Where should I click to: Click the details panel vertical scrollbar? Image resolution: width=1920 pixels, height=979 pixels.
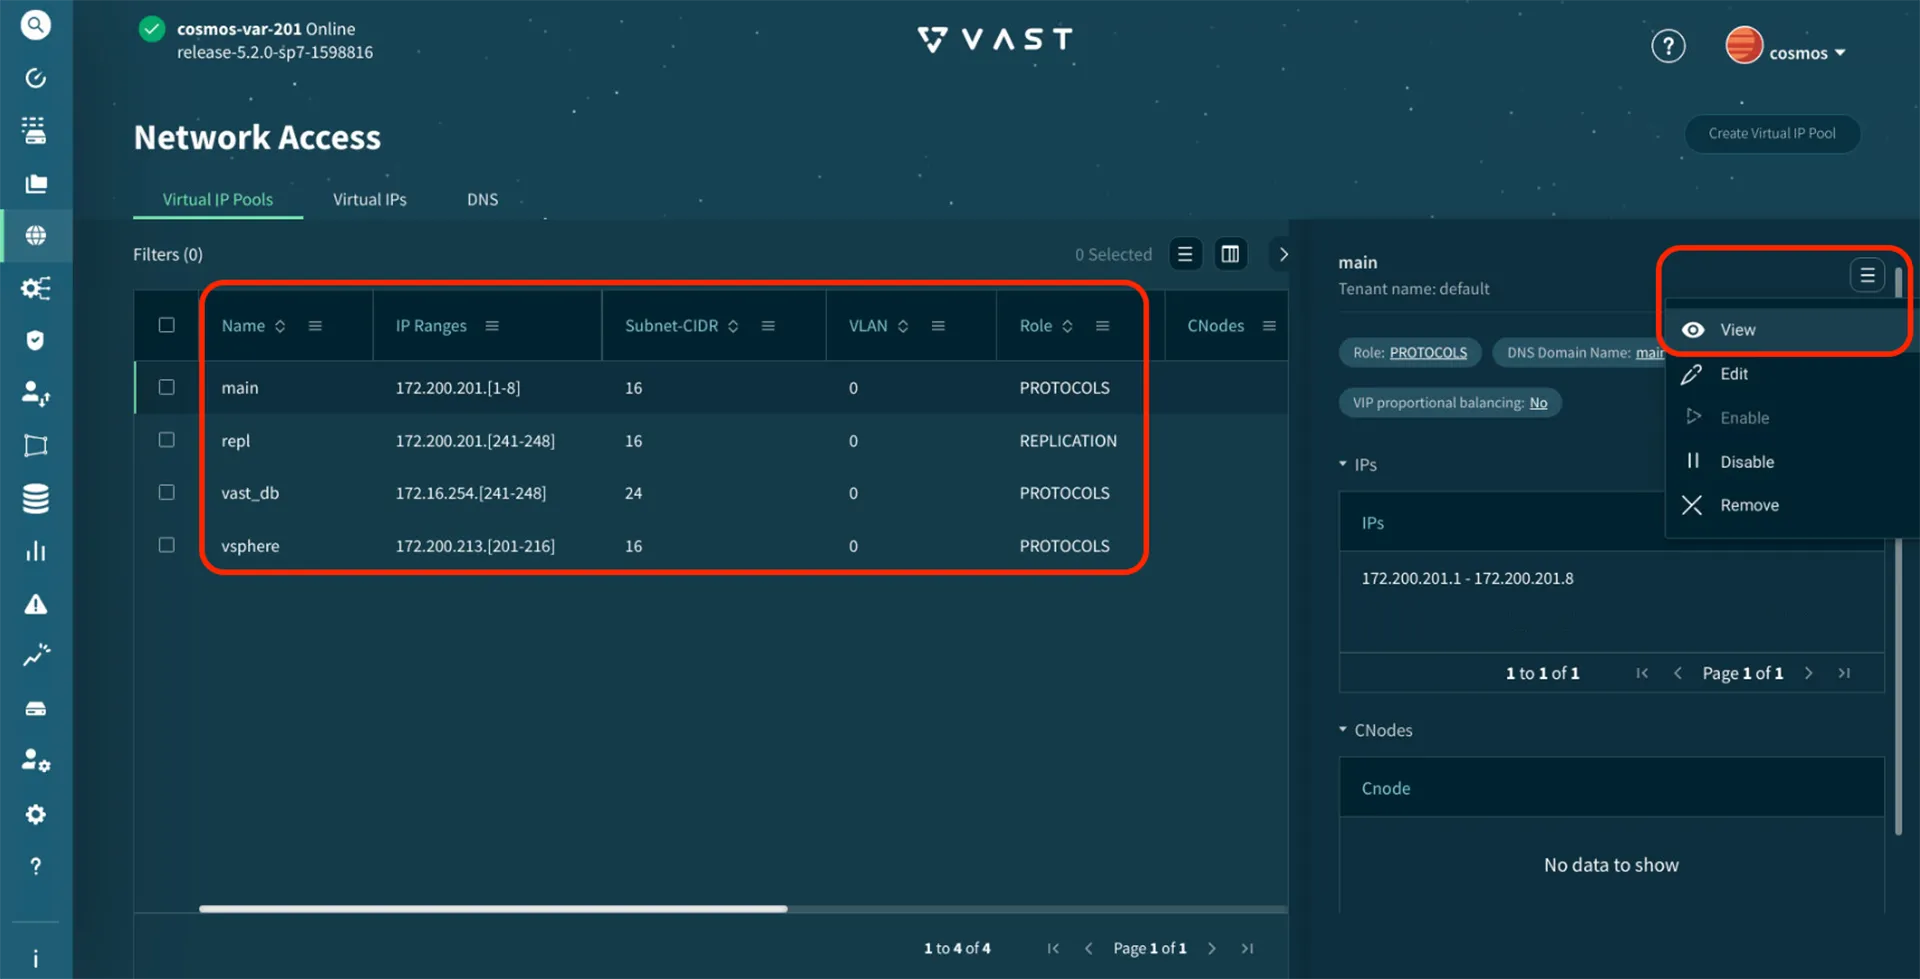(x=1898, y=550)
